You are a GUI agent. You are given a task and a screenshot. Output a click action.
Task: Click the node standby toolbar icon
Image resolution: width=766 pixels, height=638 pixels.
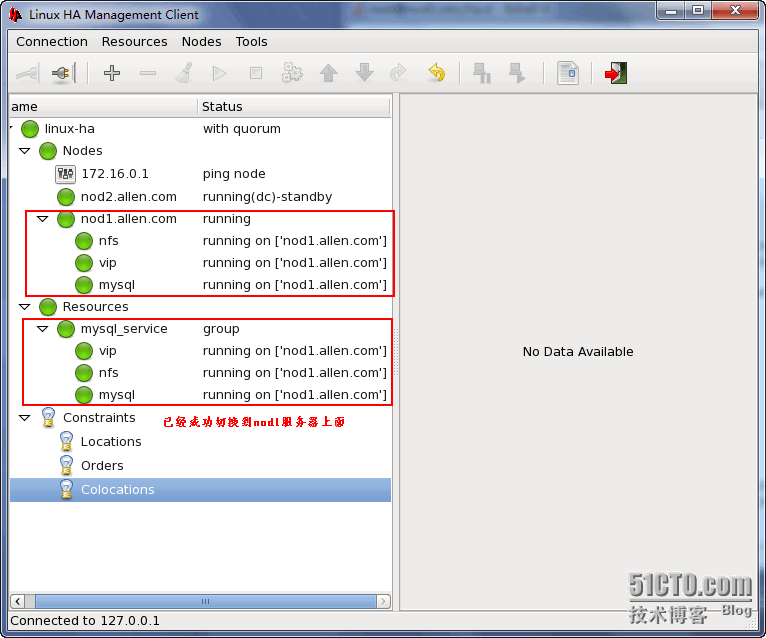(482, 73)
